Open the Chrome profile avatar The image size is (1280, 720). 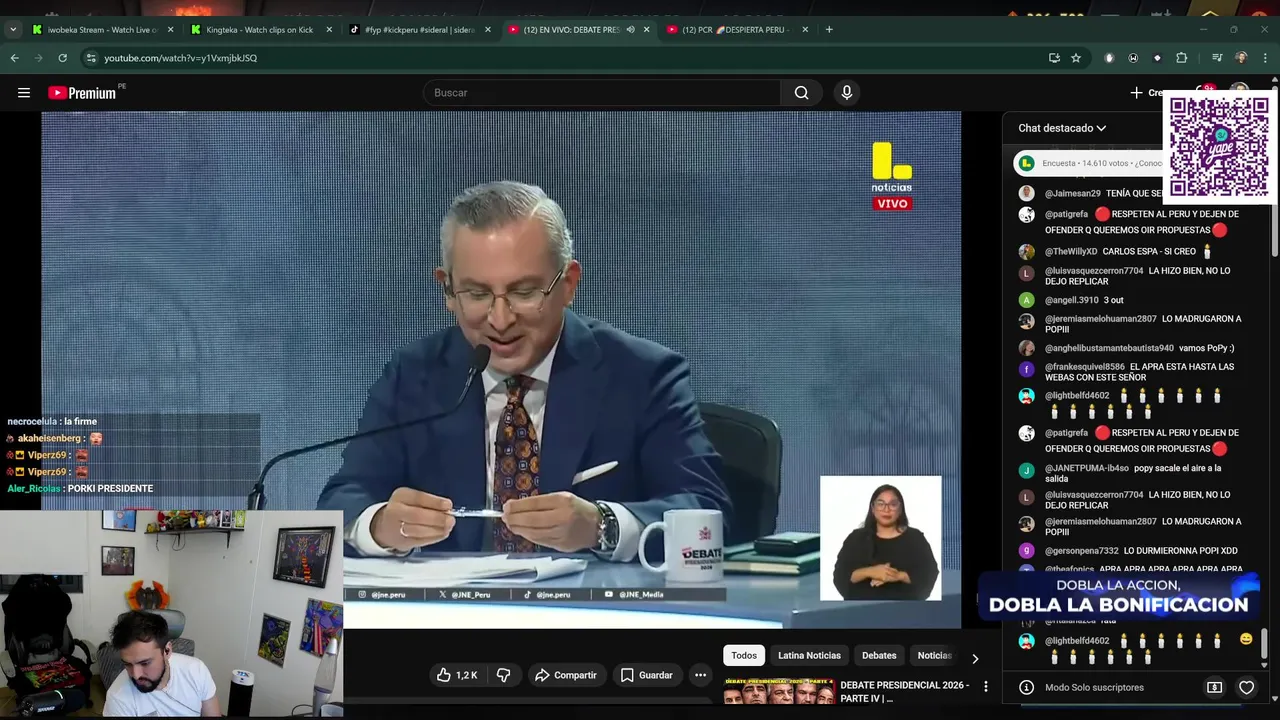[1241, 58]
